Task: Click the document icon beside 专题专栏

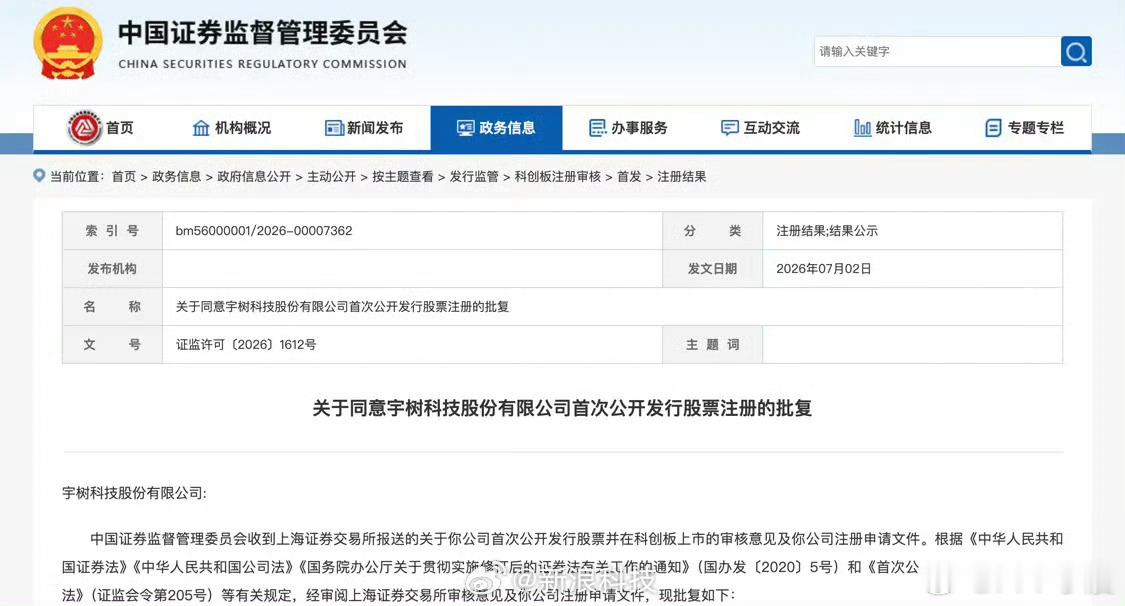Action: point(994,128)
